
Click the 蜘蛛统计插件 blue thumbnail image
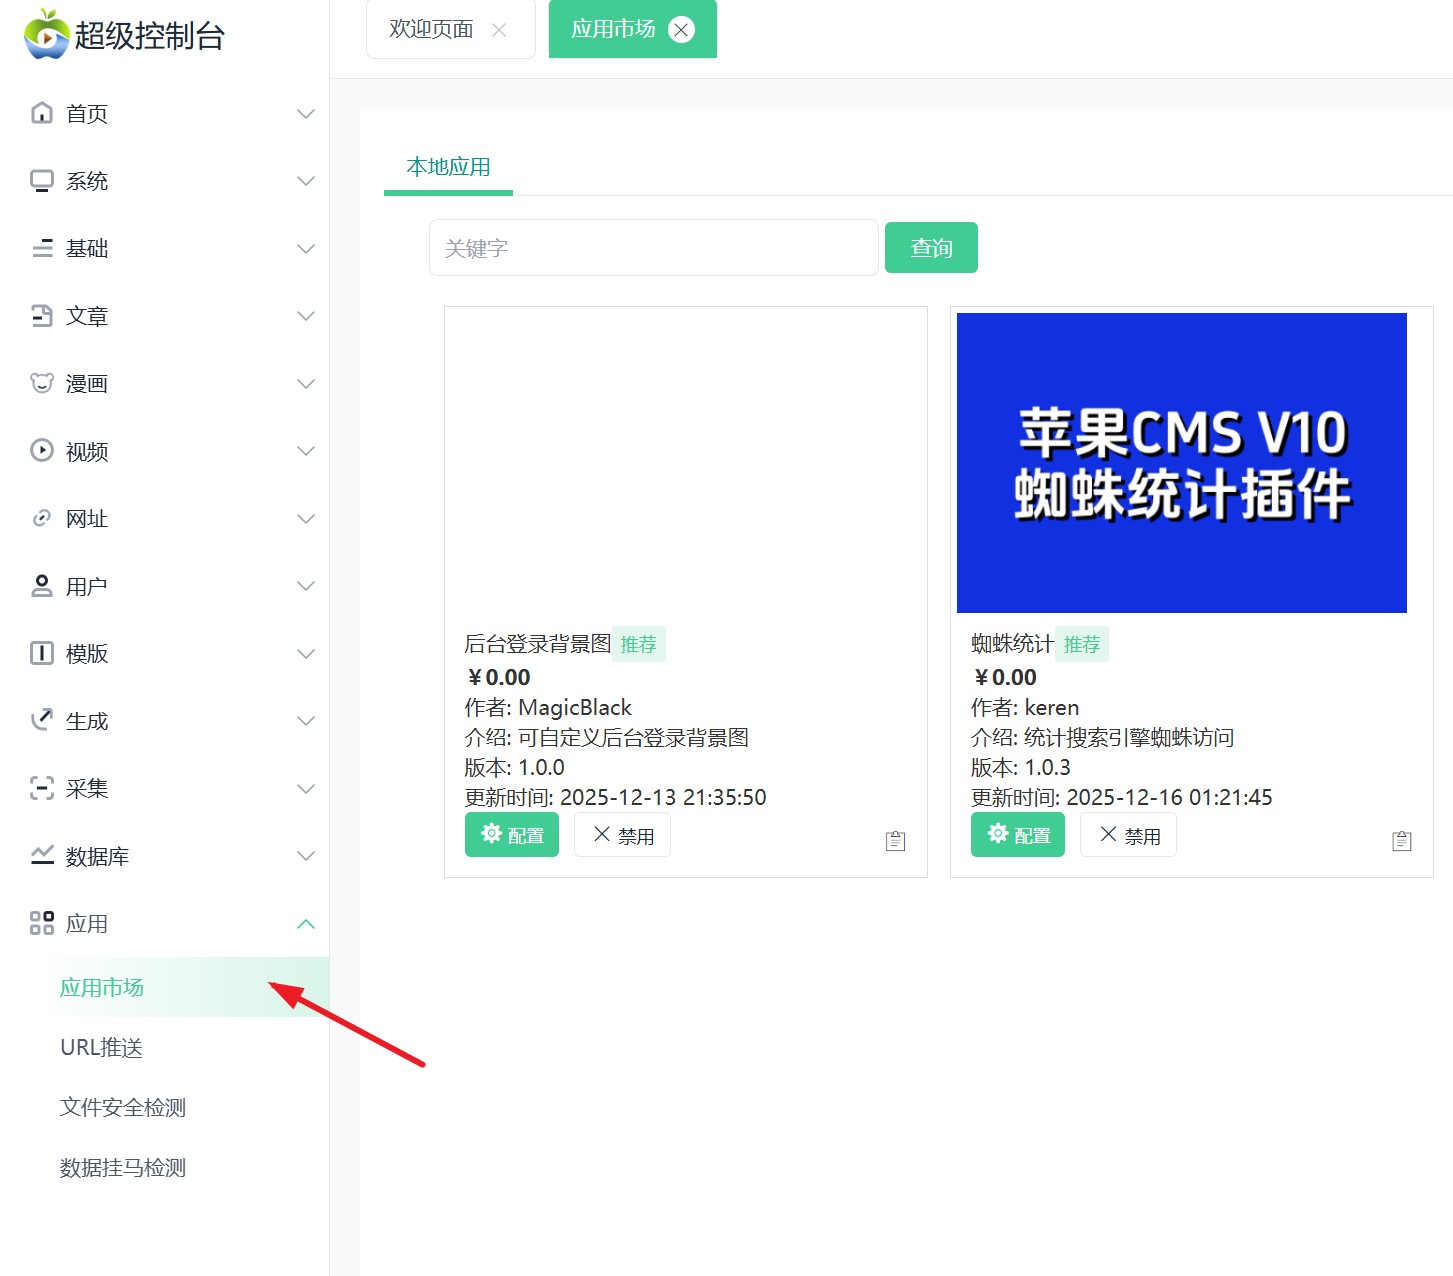point(1182,463)
